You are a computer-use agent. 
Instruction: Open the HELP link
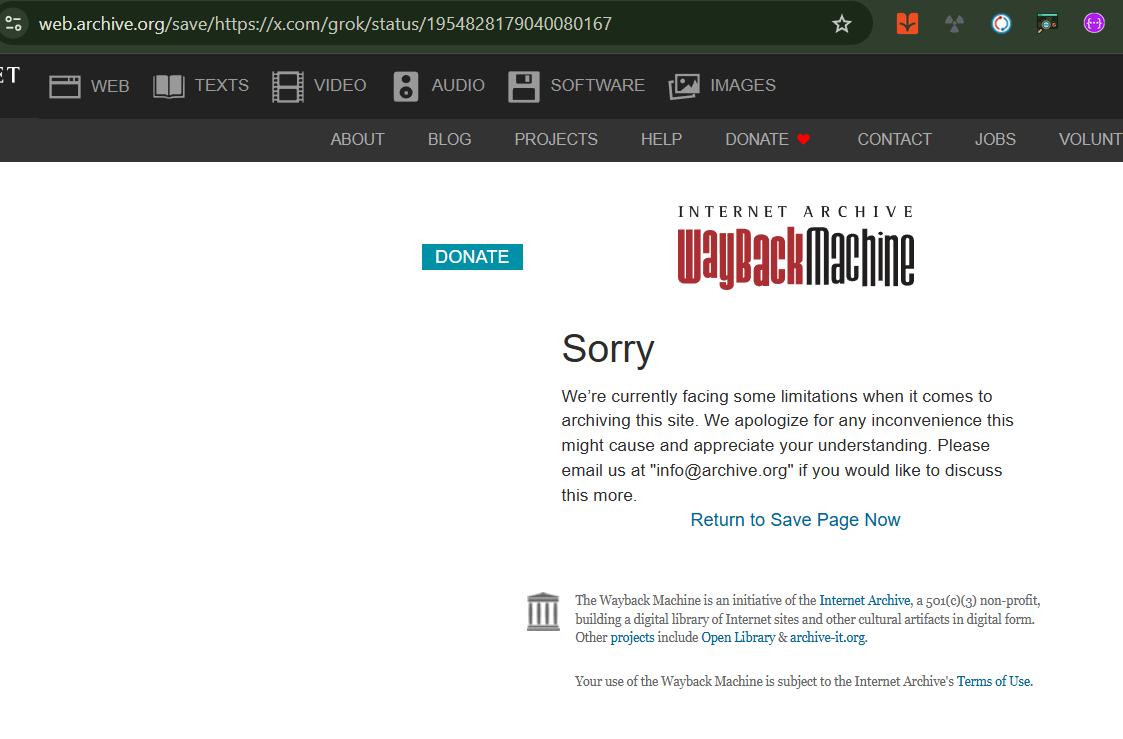(x=661, y=139)
